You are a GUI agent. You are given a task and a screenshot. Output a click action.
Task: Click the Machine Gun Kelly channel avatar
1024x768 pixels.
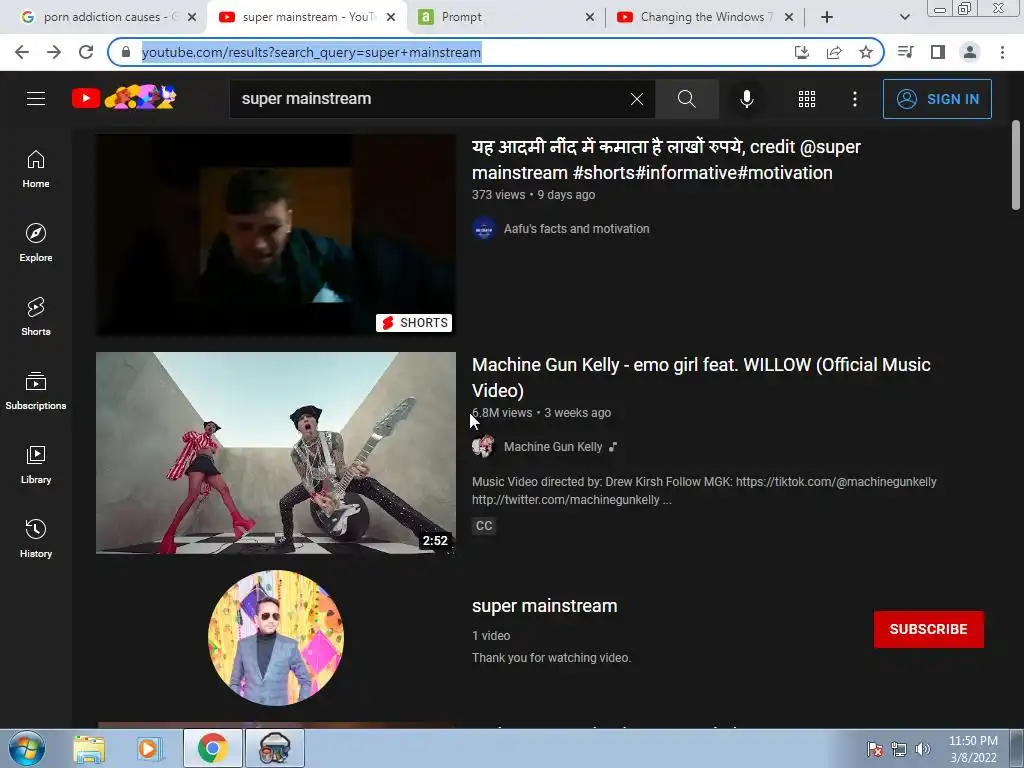[x=484, y=447]
